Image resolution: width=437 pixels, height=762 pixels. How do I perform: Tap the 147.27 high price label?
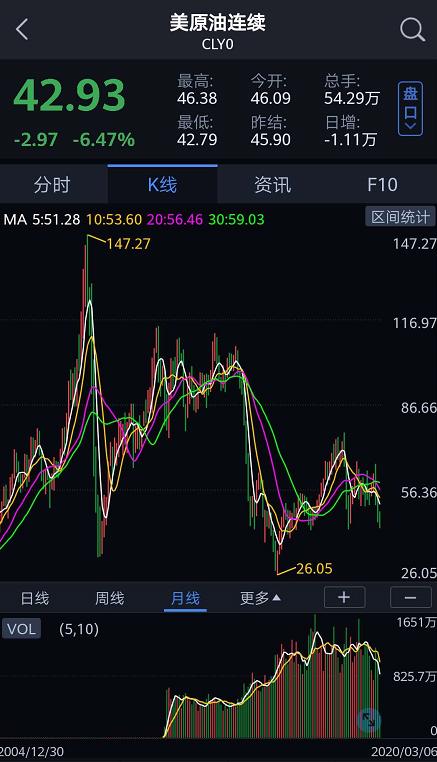[128, 243]
